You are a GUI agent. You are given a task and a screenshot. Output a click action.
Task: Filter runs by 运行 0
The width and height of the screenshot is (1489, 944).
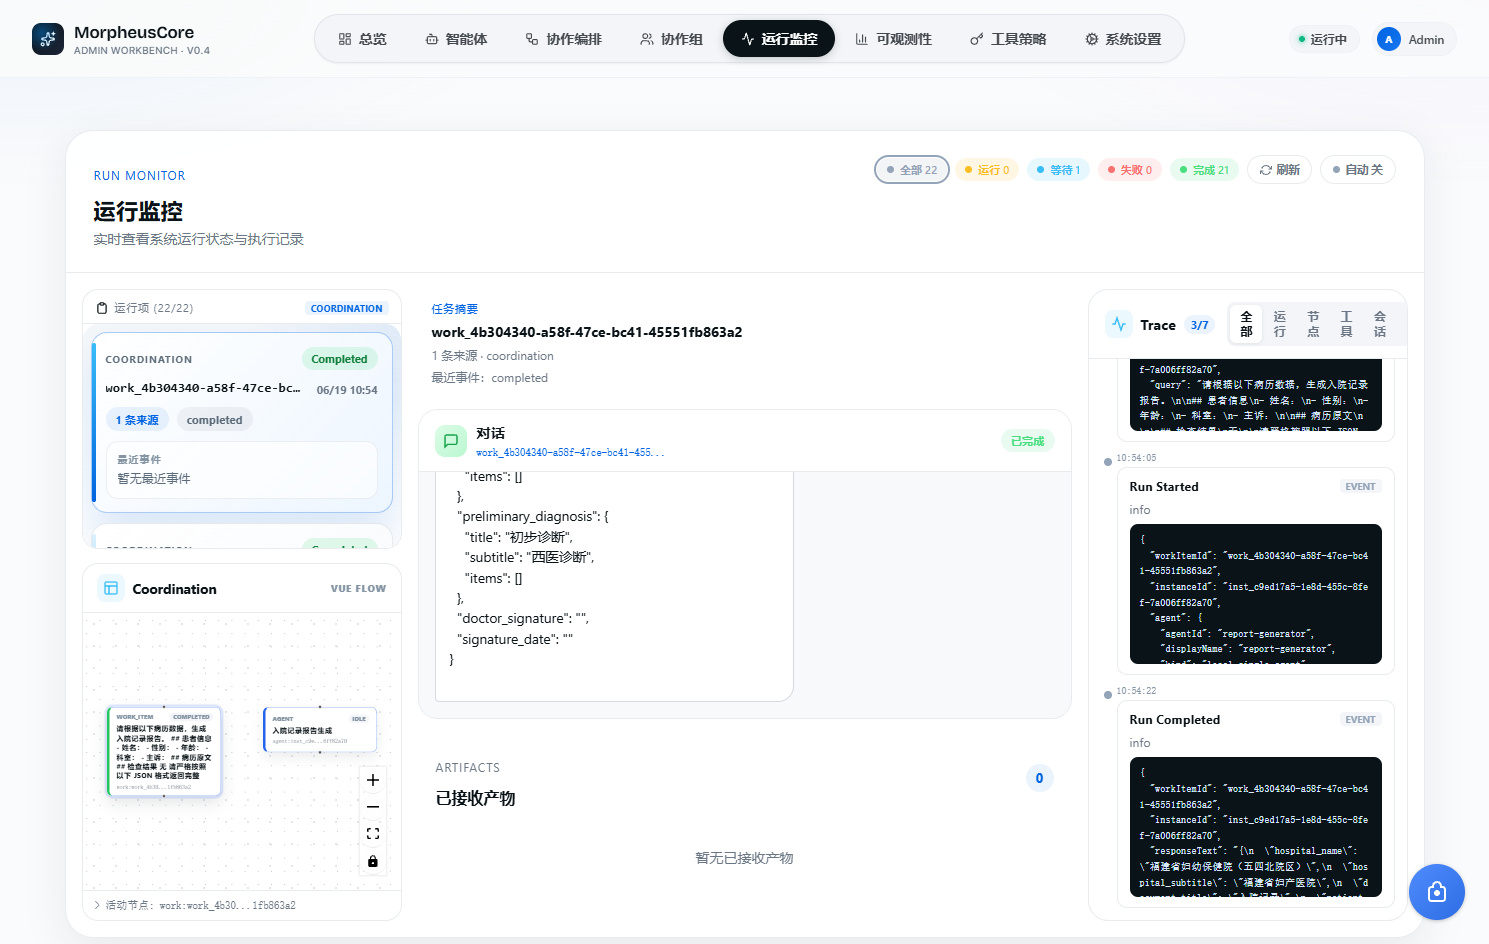tap(987, 170)
